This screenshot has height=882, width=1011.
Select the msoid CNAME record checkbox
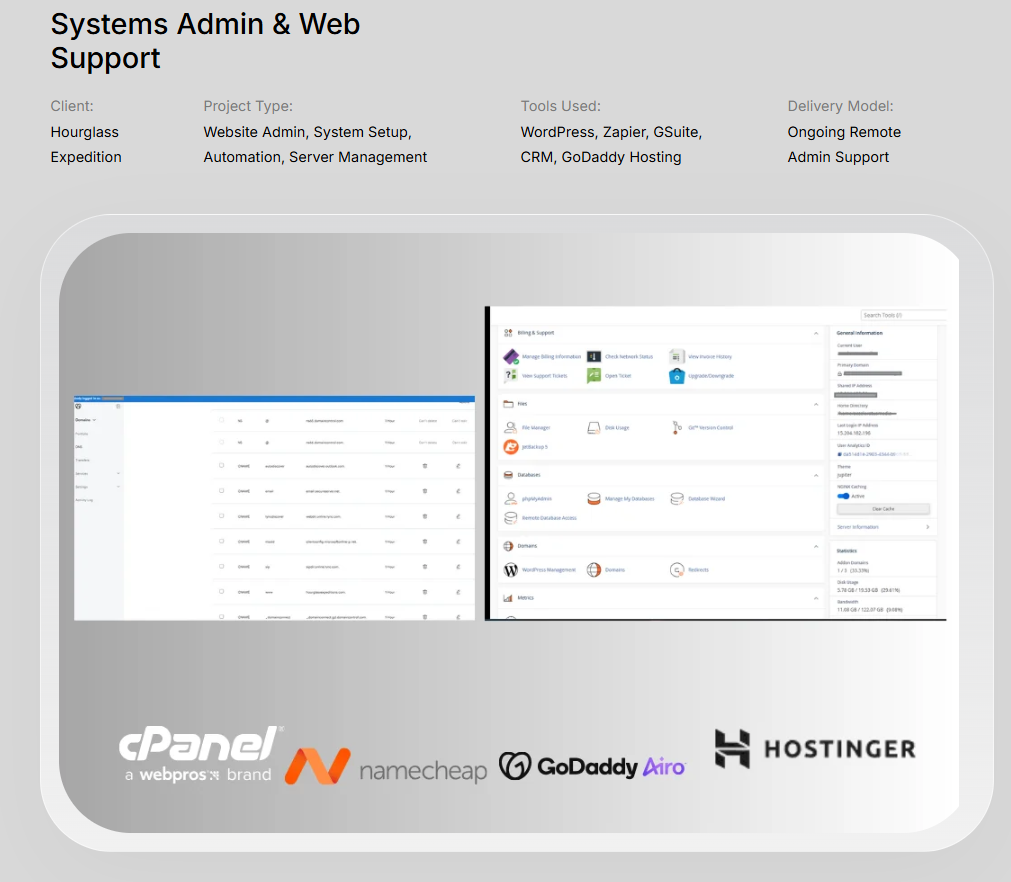click(221, 541)
